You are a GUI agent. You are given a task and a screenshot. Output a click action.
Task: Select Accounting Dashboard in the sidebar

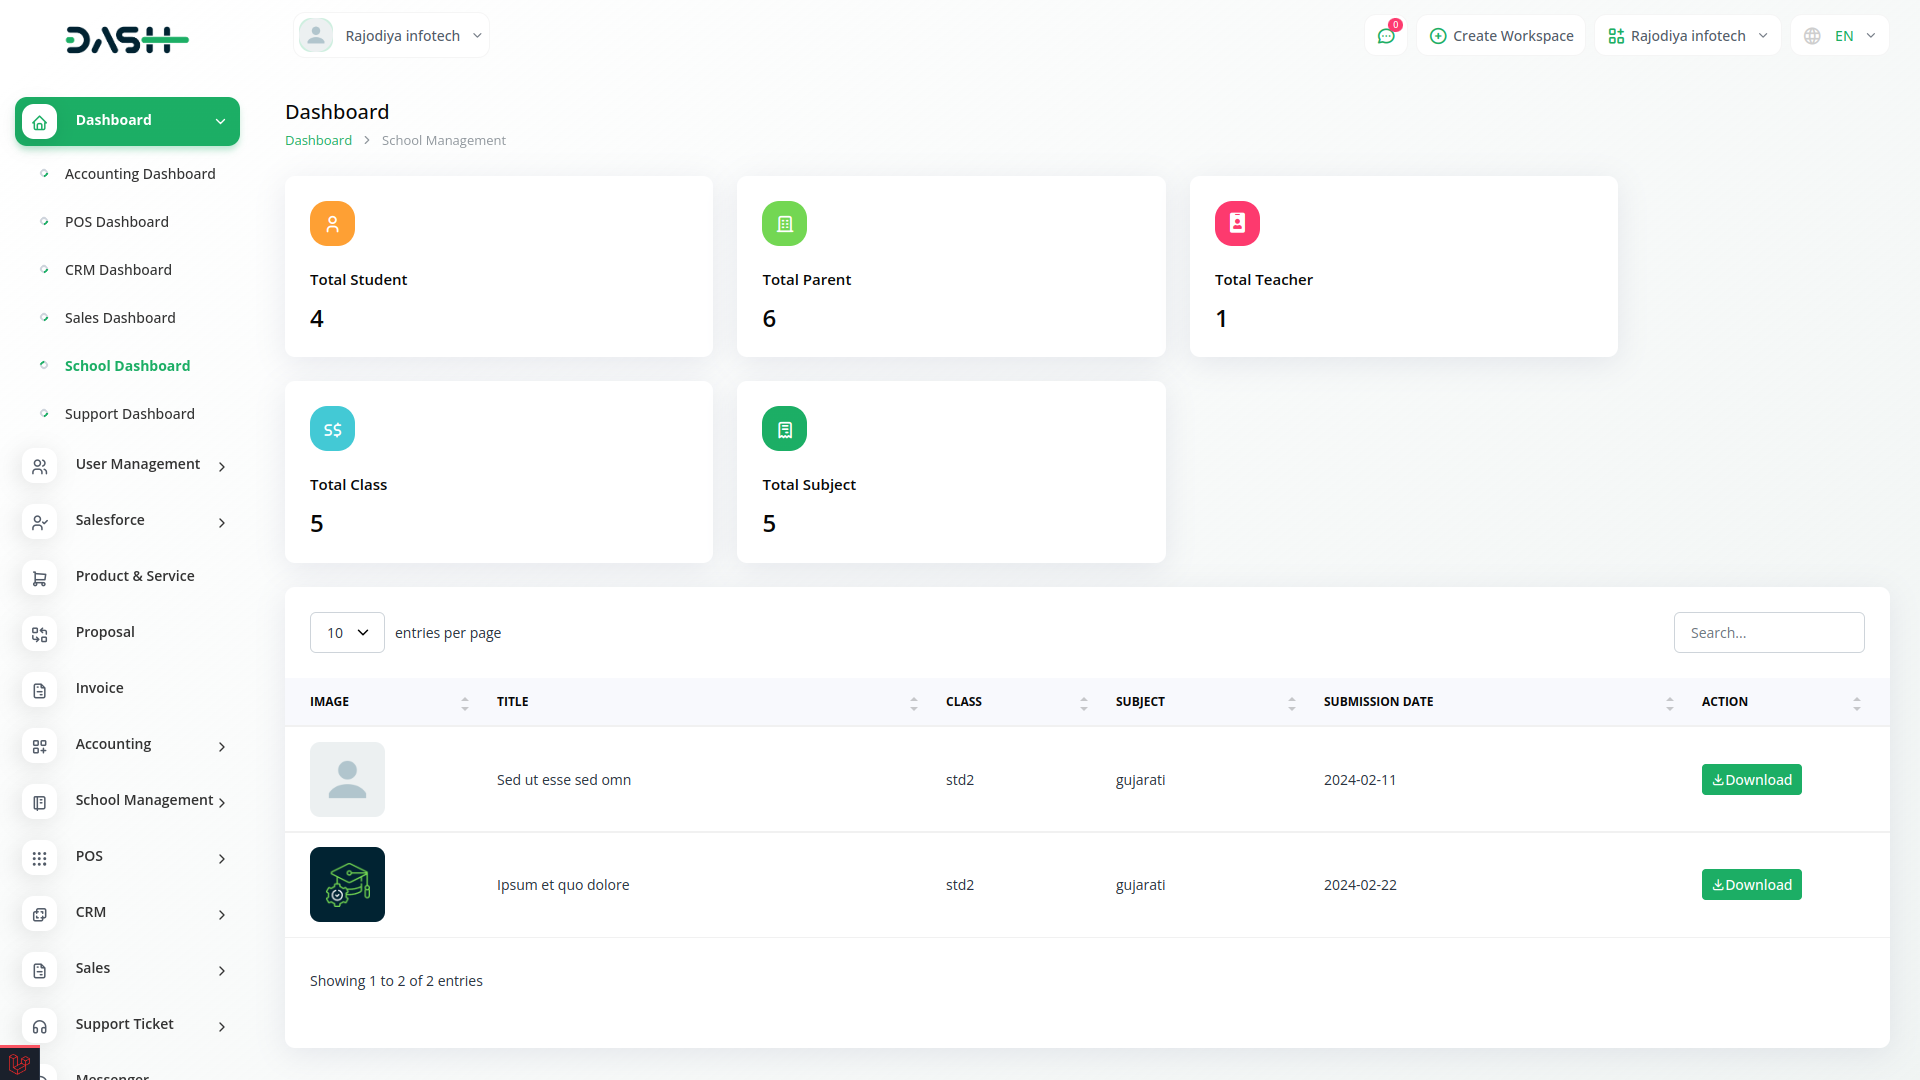pos(140,174)
